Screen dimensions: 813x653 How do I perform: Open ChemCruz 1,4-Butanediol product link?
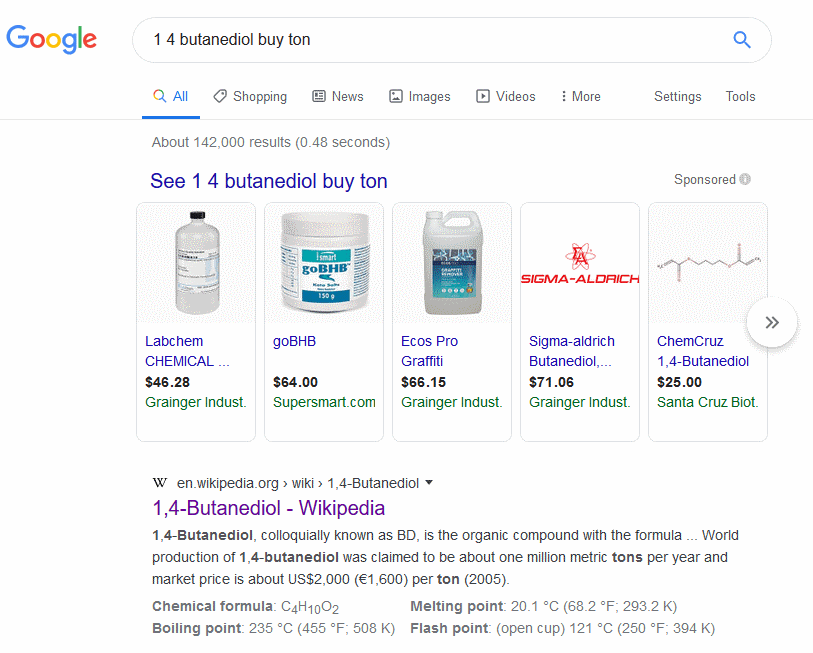point(703,351)
